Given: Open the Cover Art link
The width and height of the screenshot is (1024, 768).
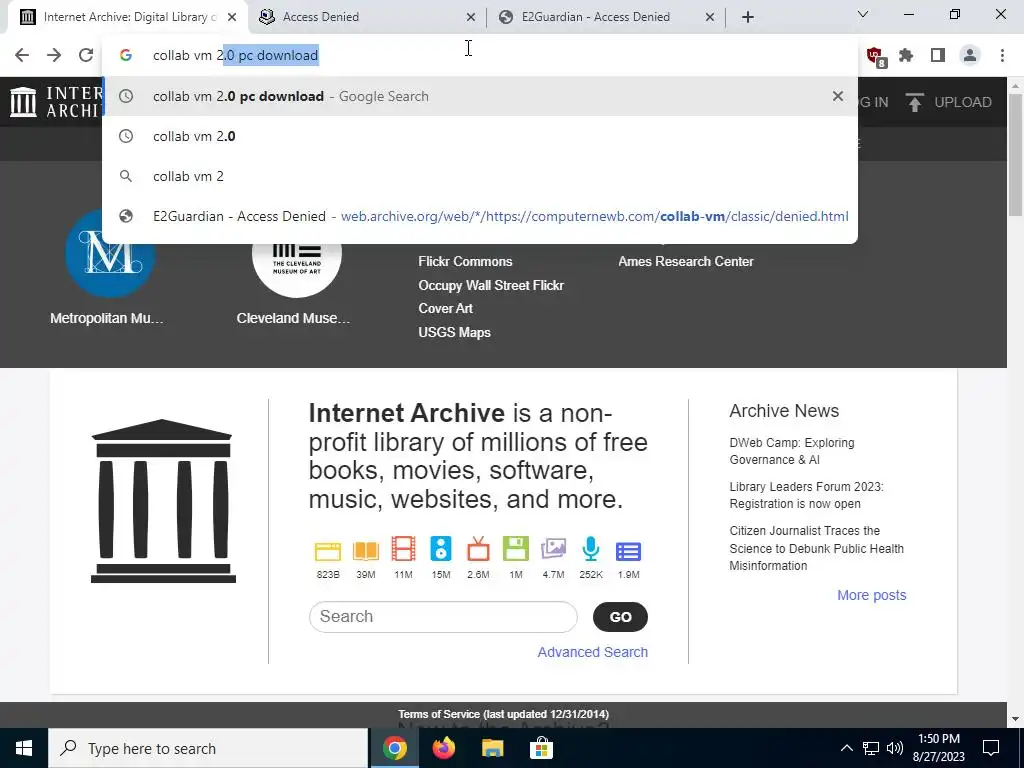Looking at the screenshot, I should click(445, 308).
